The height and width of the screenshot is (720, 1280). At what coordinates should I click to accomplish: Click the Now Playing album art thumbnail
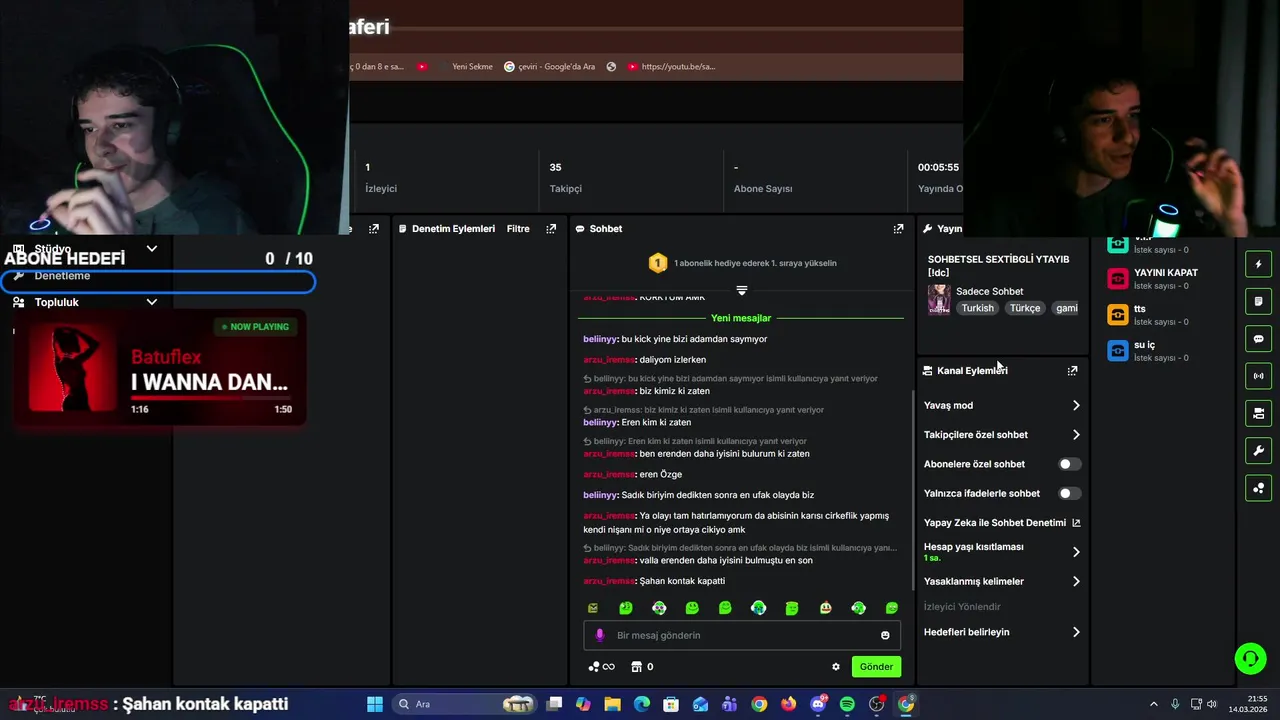pos(73,369)
